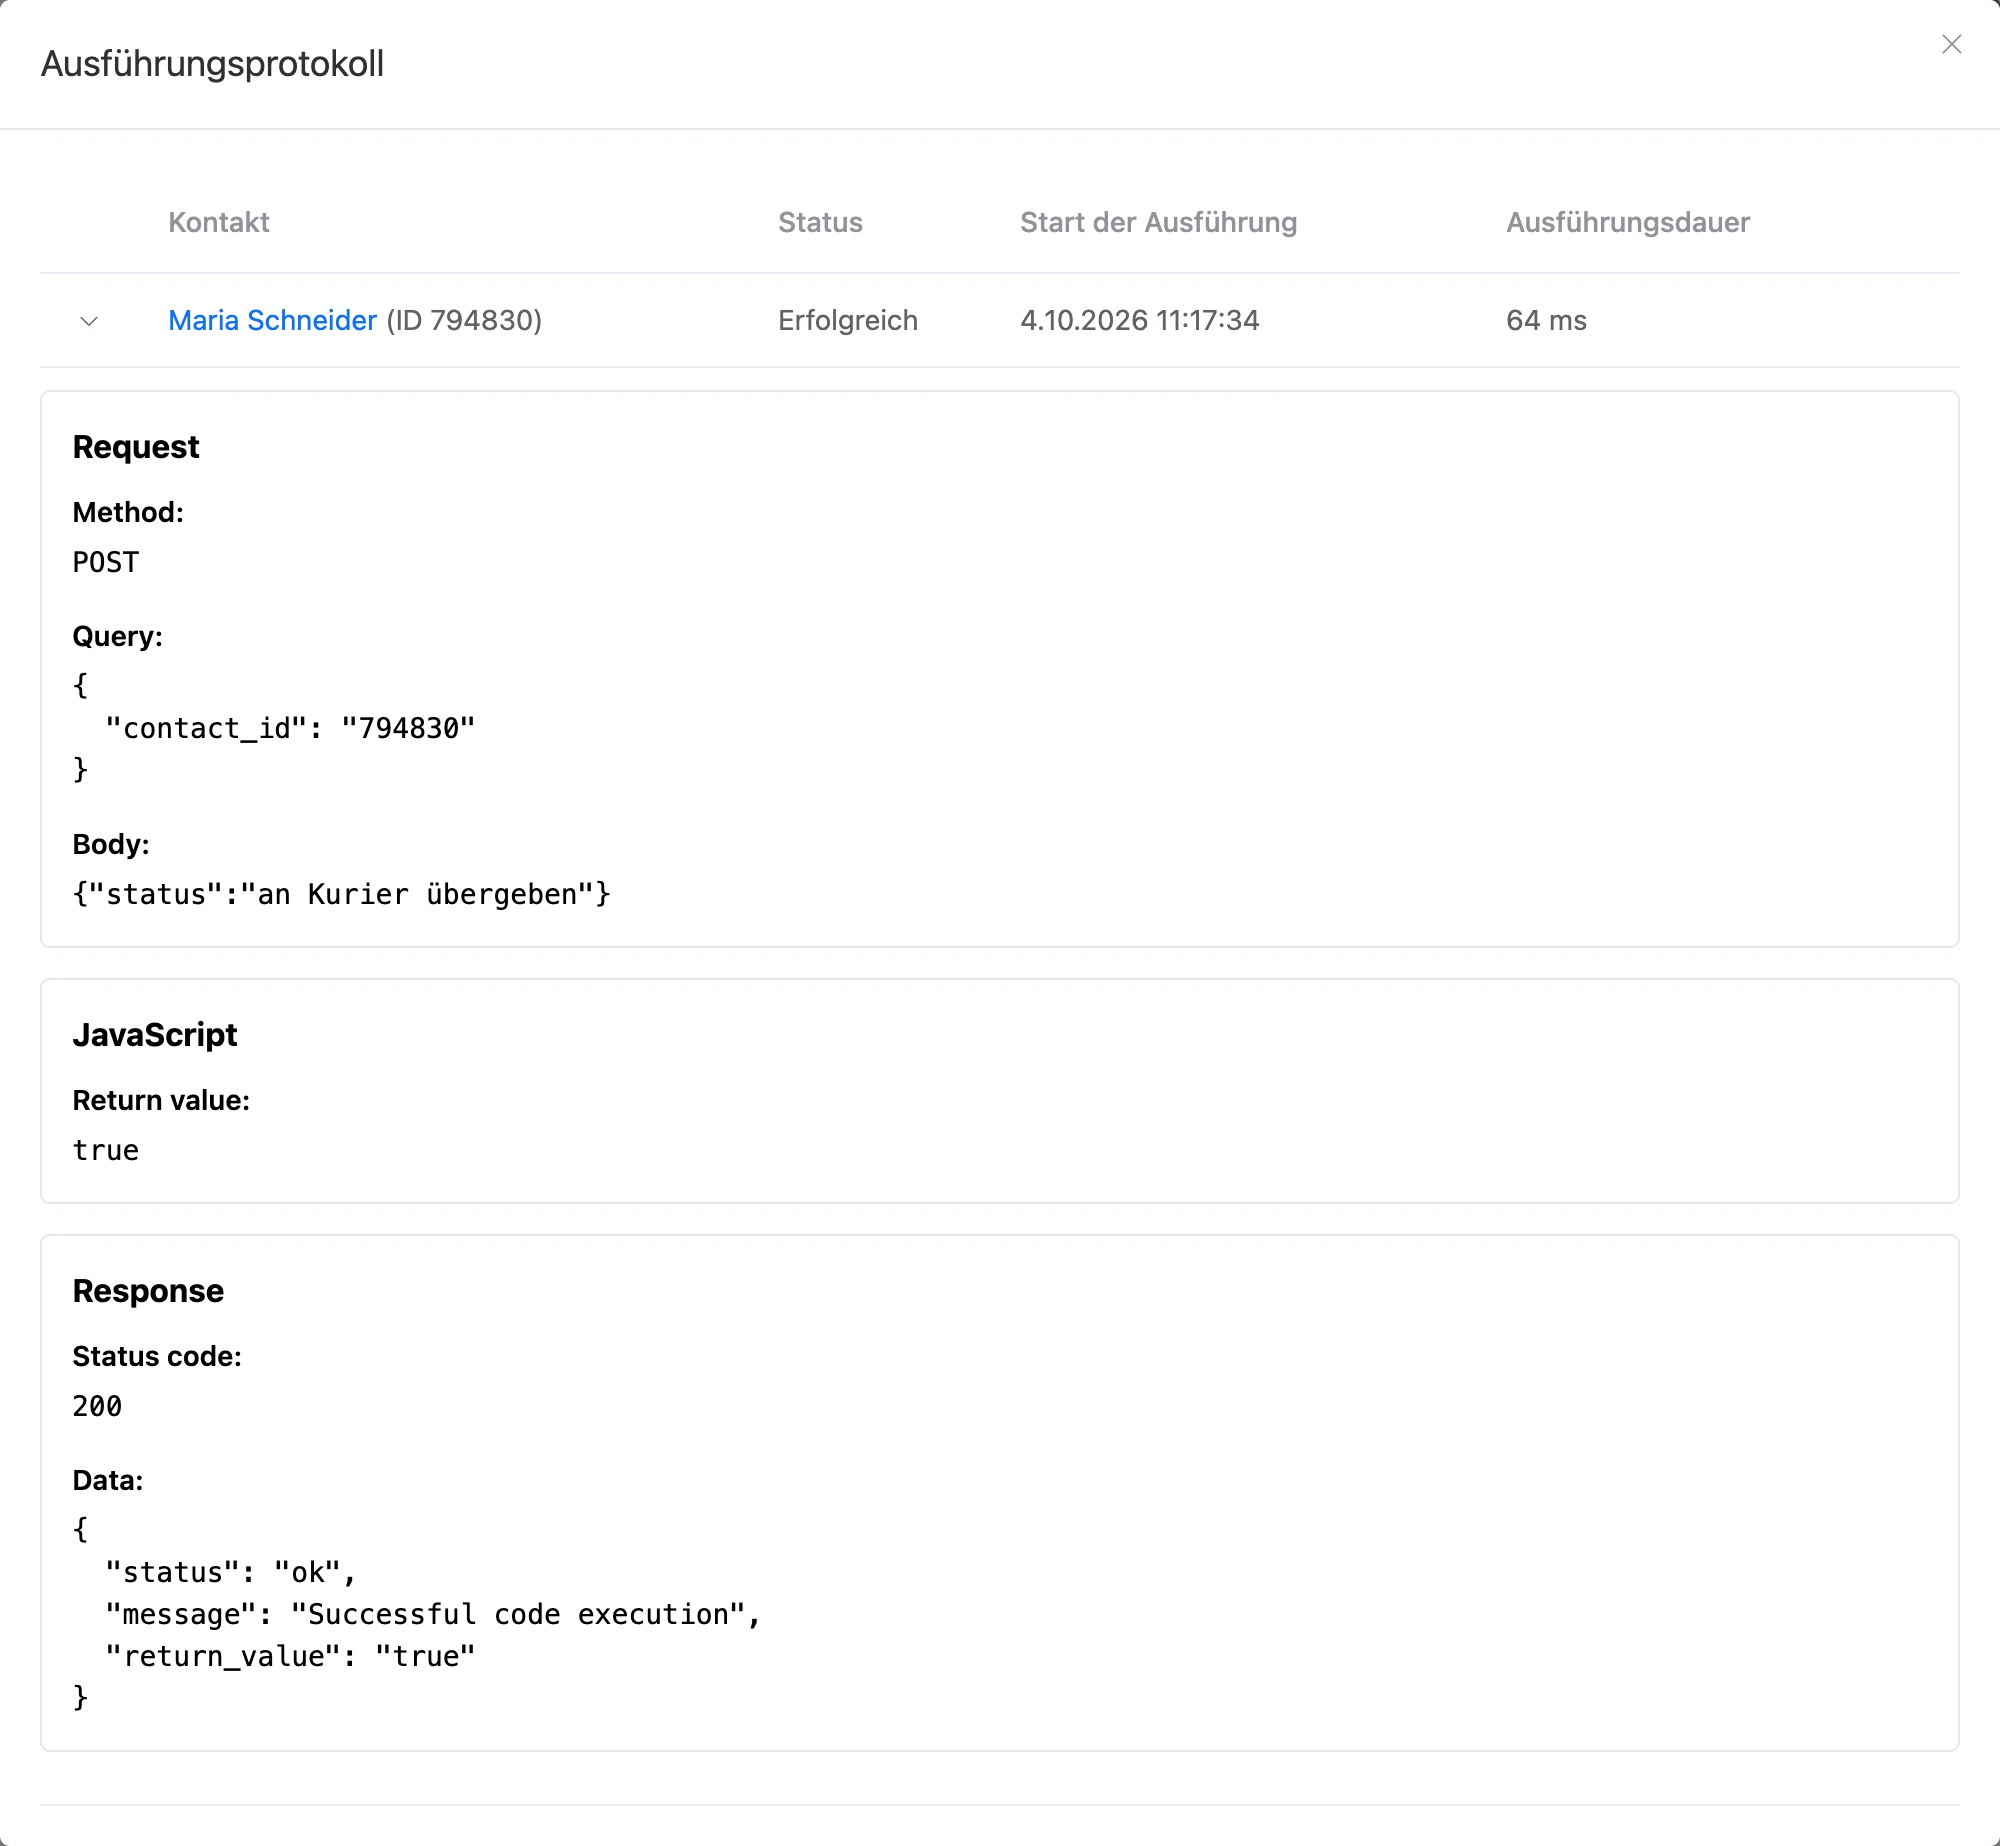Click the 'Data:' label
Image resolution: width=2000 pixels, height=1846 pixels.
(108, 1480)
